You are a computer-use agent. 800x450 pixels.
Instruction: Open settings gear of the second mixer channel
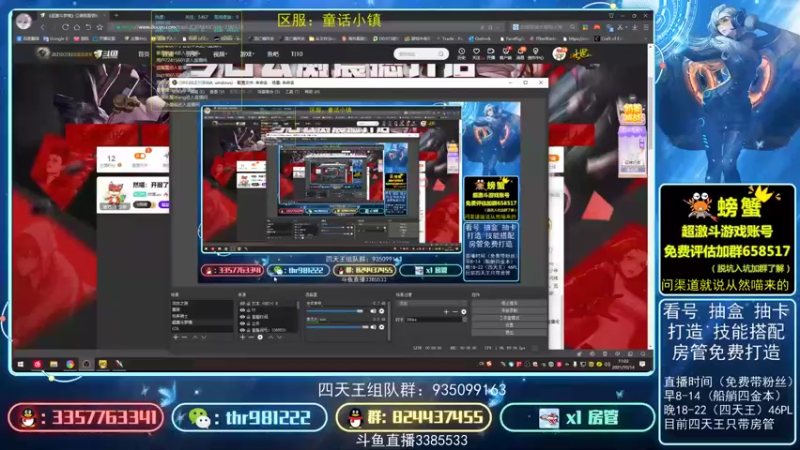[382, 327]
